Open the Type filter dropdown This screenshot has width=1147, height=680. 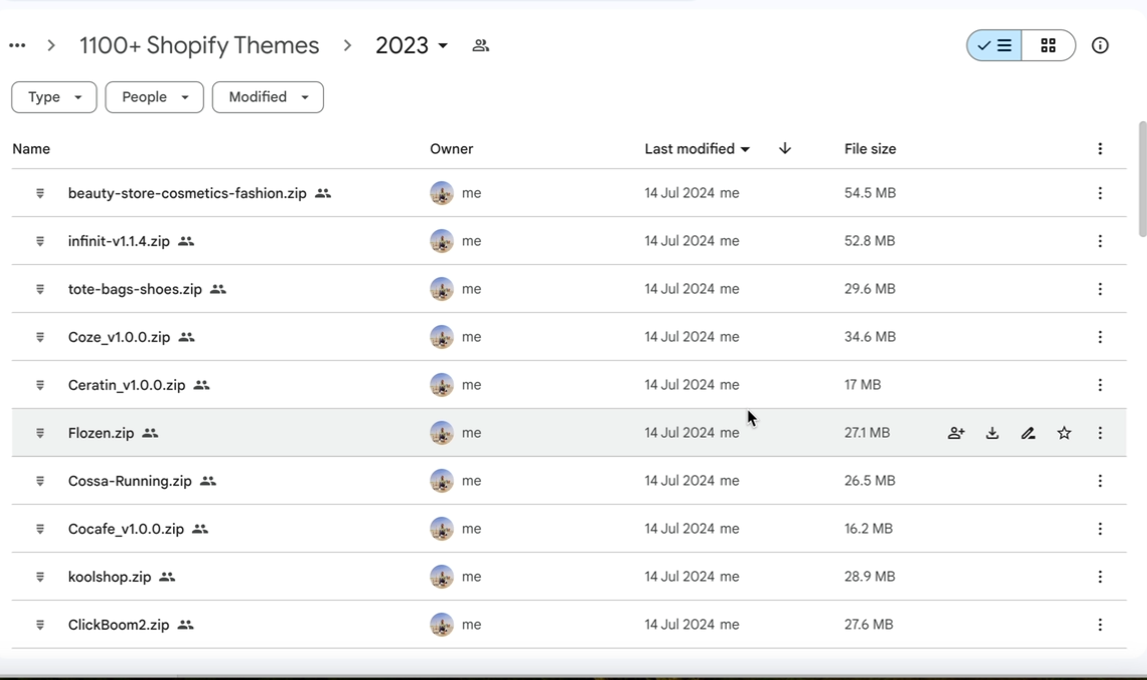tap(54, 97)
